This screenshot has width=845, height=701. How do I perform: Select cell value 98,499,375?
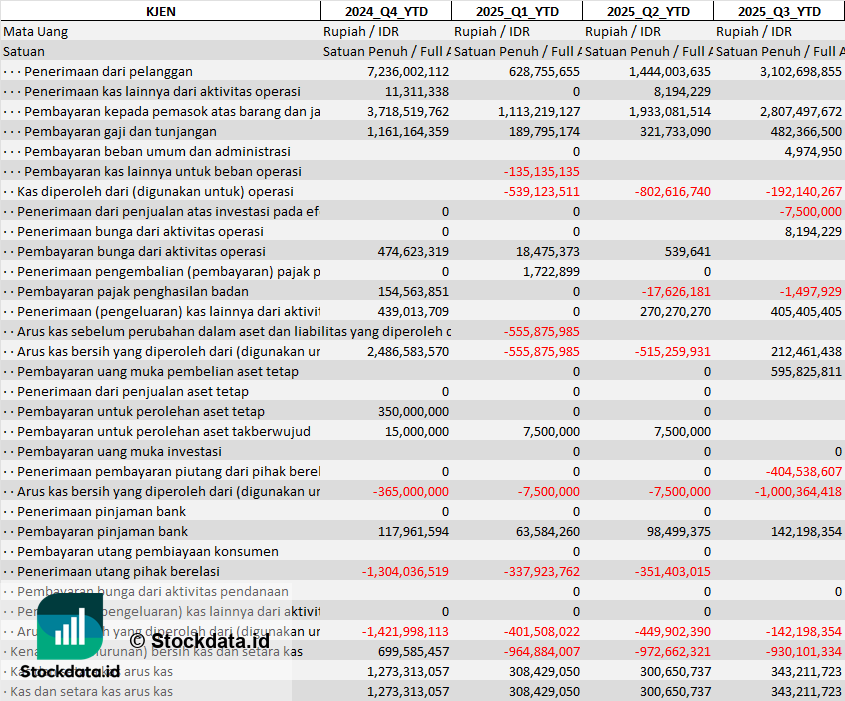pos(679,531)
